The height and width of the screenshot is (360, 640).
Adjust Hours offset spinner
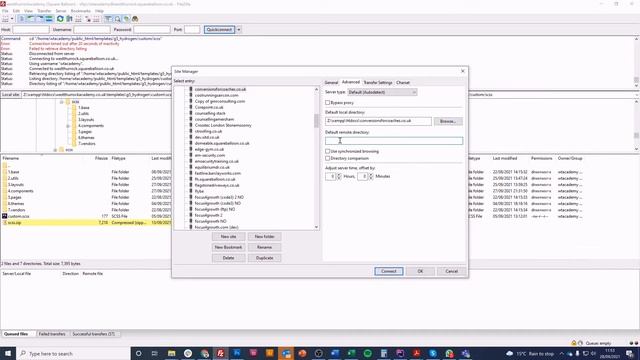pyautogui.click(x=339, y=176)
